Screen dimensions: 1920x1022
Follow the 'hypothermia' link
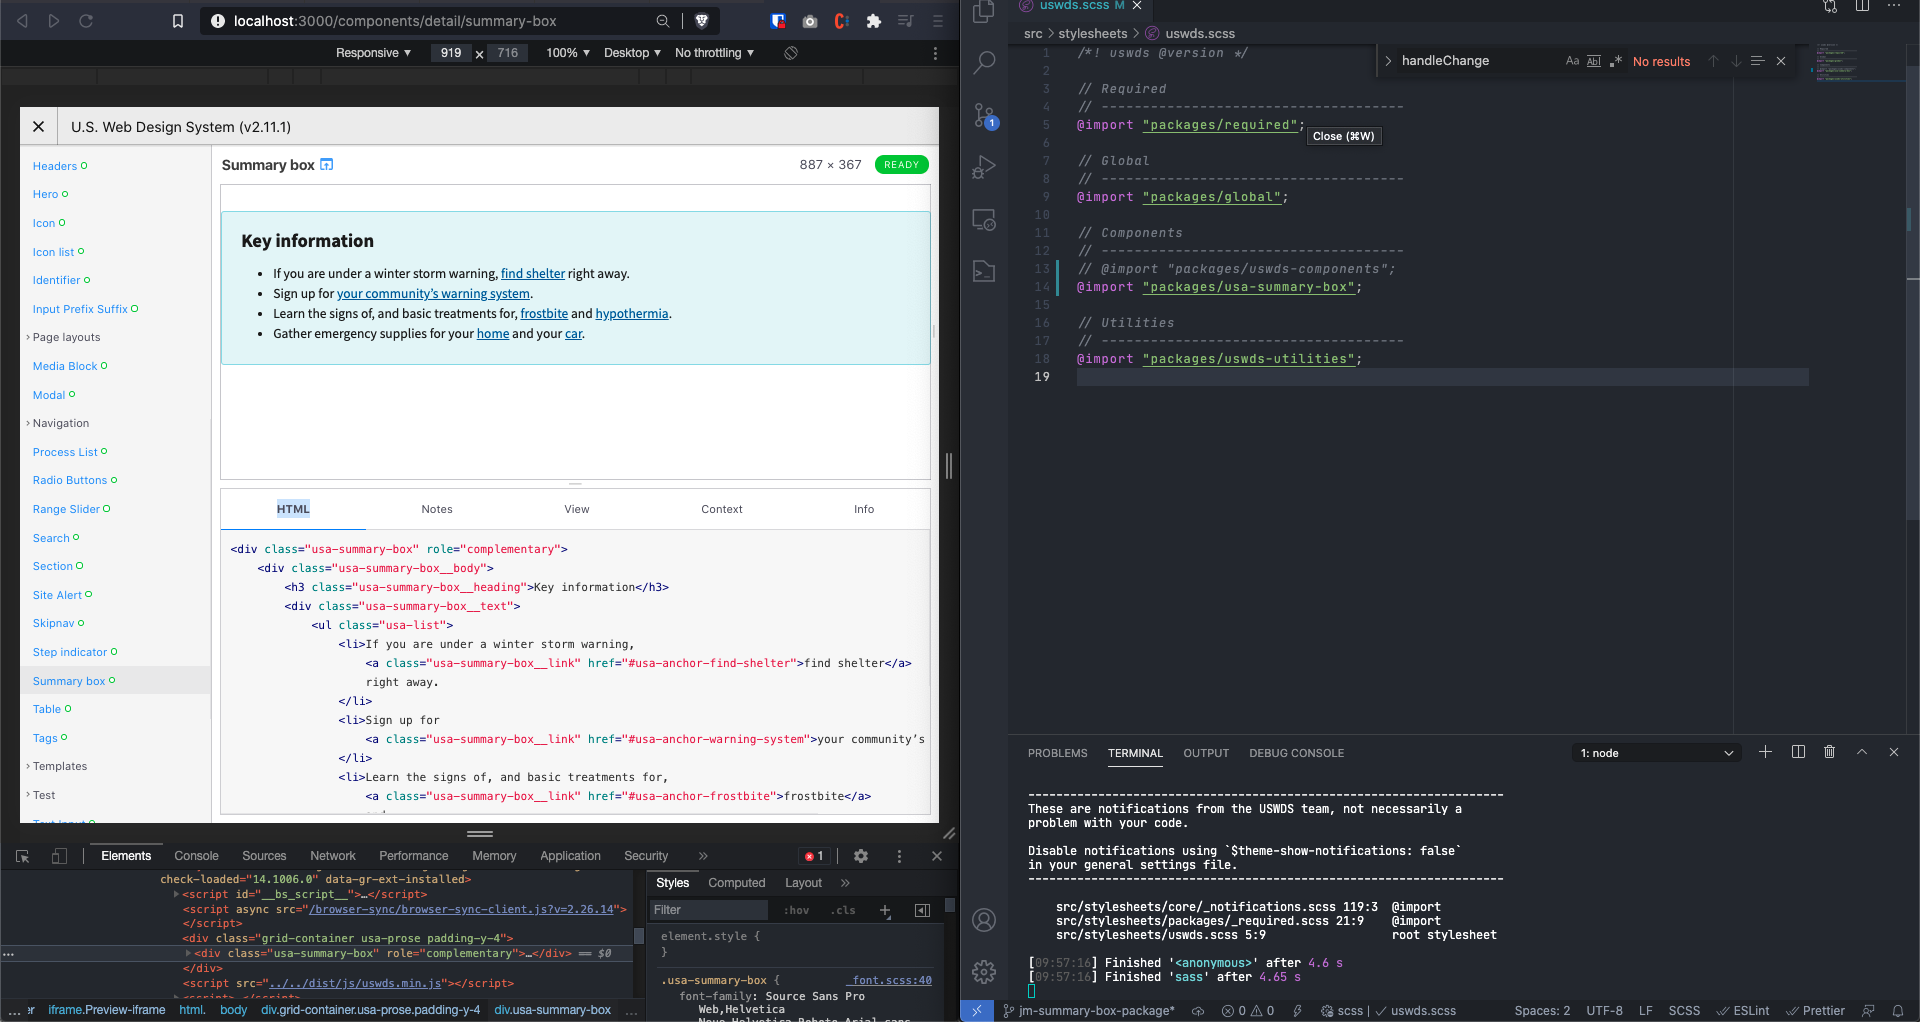click(x=632, y=314)
